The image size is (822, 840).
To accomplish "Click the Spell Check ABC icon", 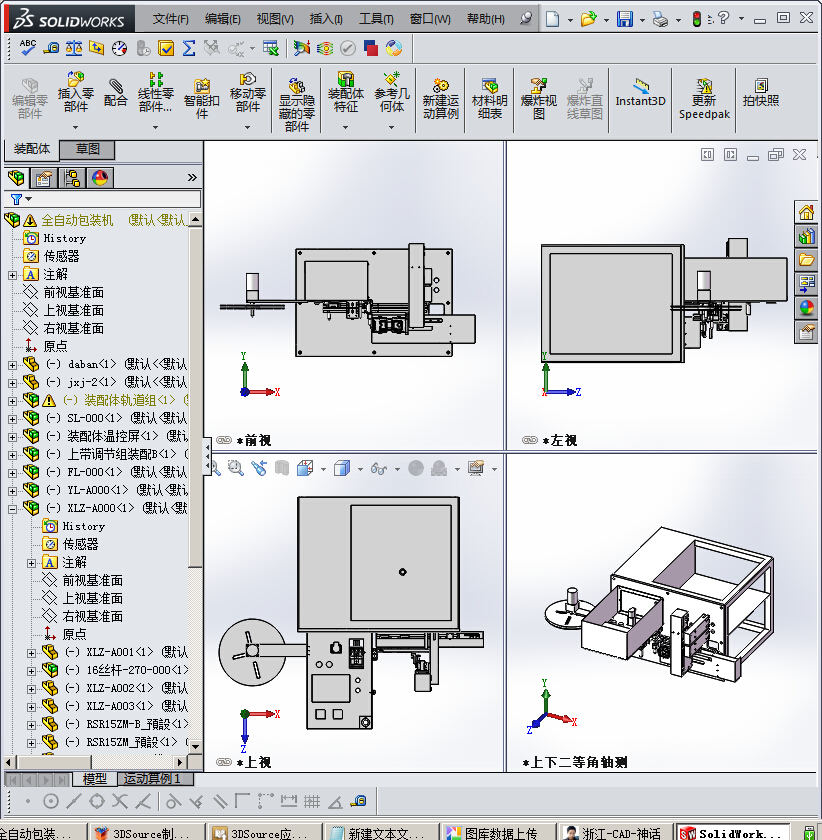I will [27, 48].
